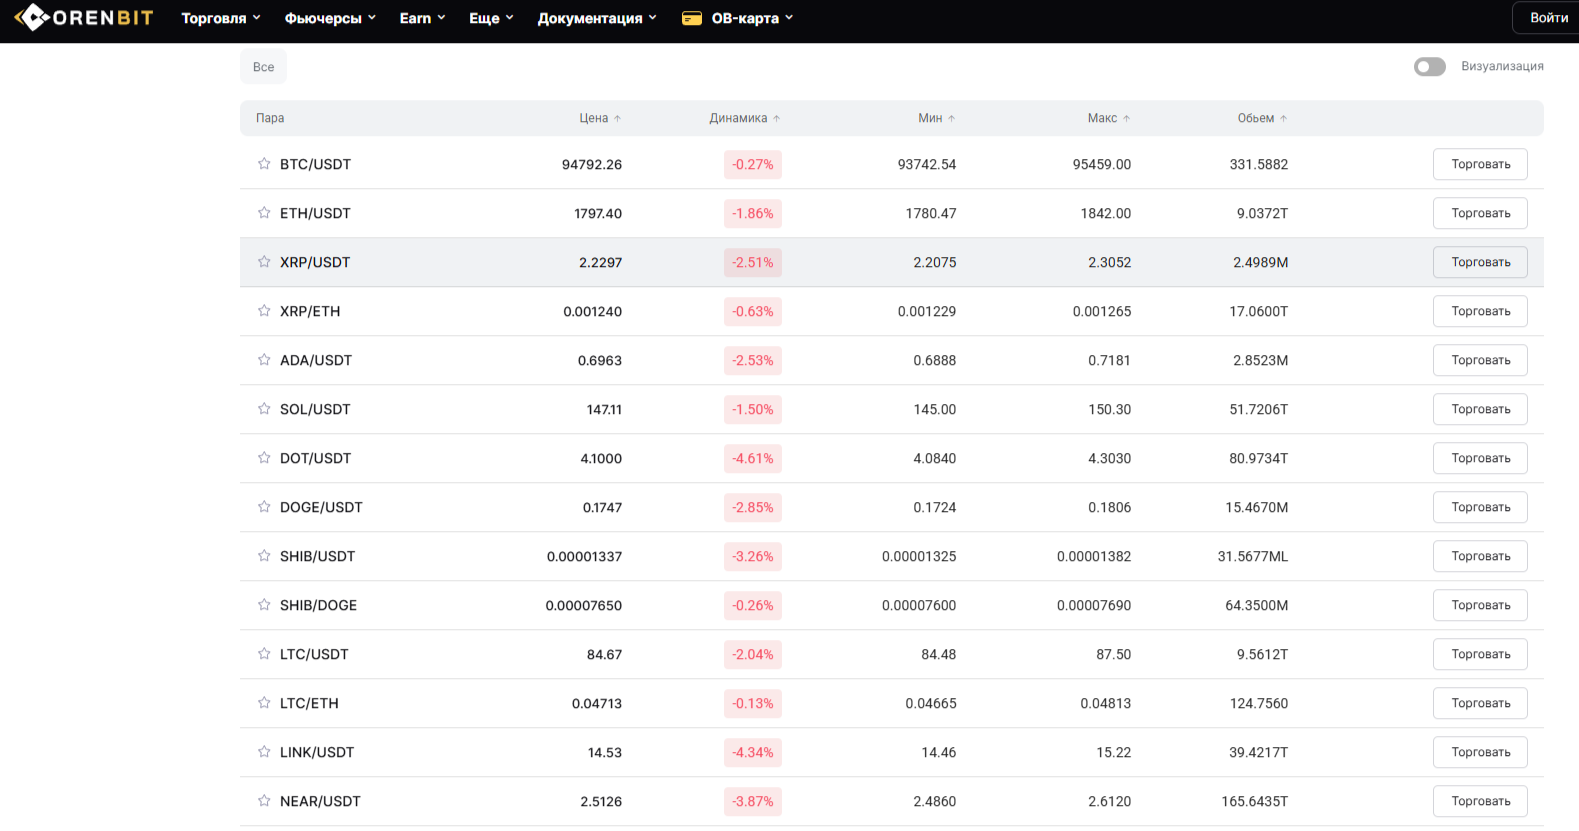Sort by the Объем column header

point(1262,118)
